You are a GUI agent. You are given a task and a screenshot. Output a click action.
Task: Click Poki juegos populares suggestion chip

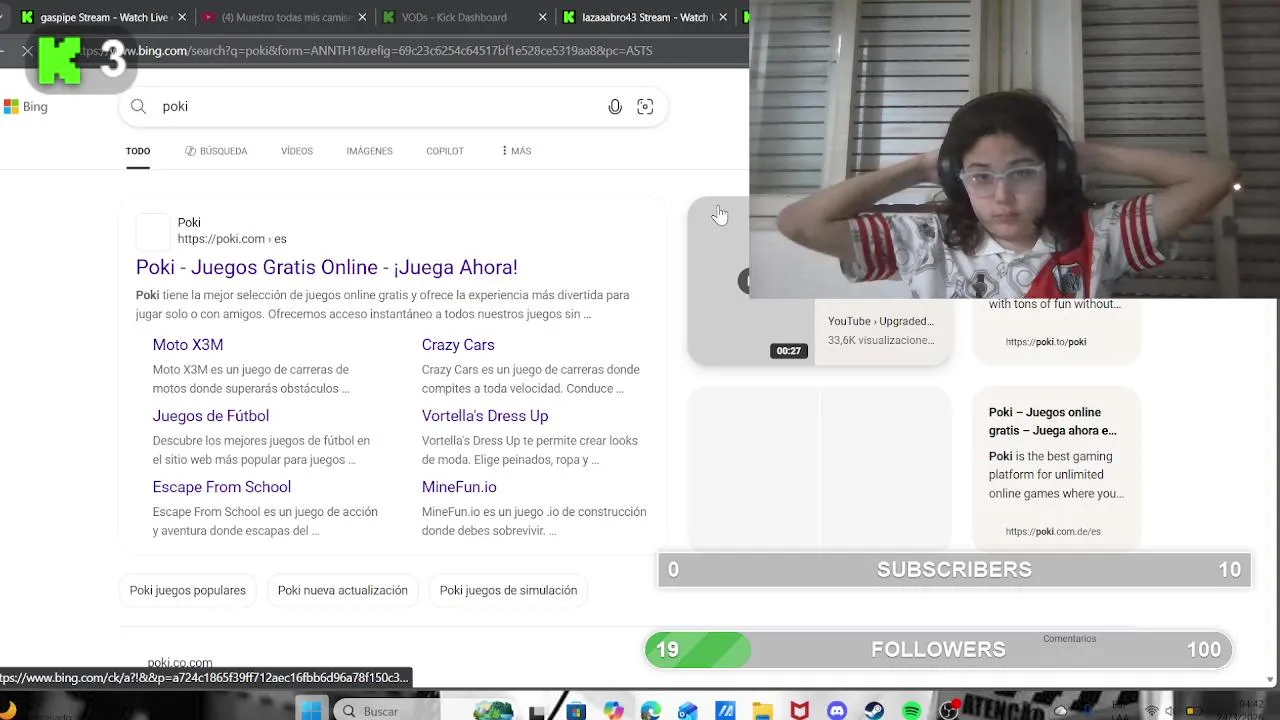188,590
